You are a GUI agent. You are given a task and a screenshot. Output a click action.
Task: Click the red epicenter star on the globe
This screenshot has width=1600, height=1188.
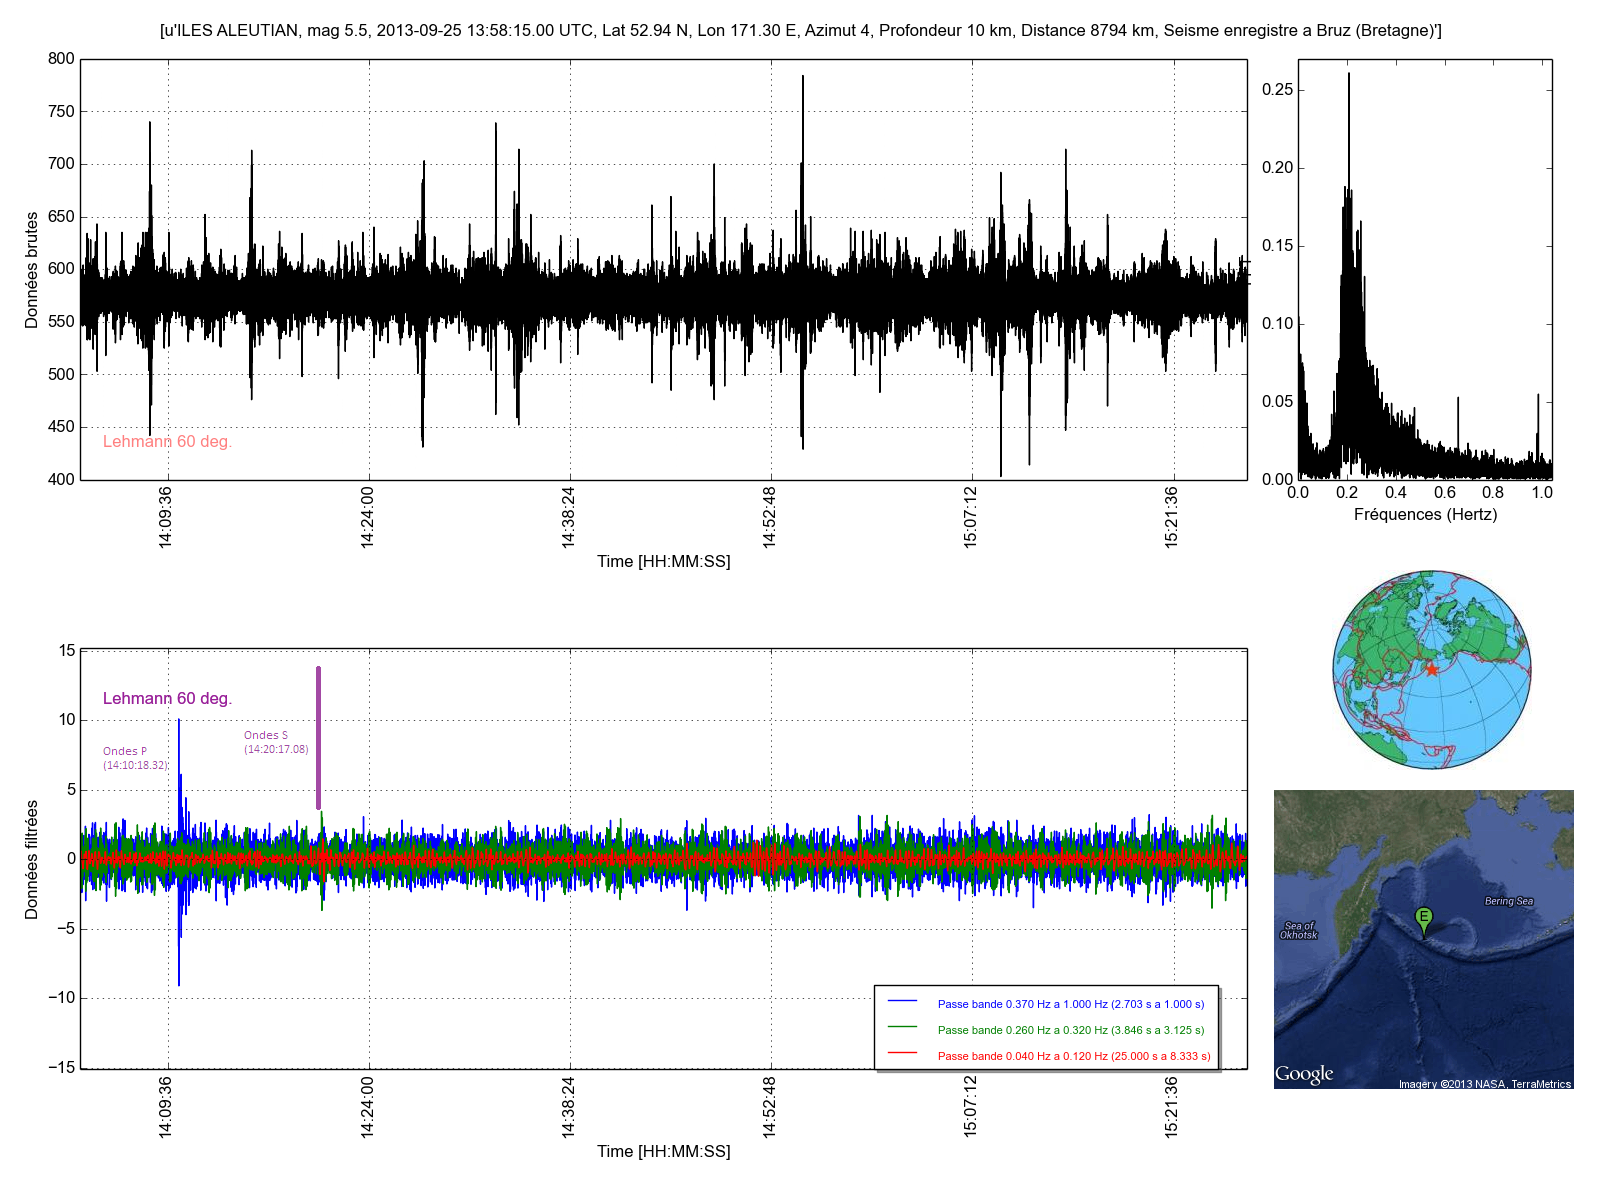pos(1432,669)
